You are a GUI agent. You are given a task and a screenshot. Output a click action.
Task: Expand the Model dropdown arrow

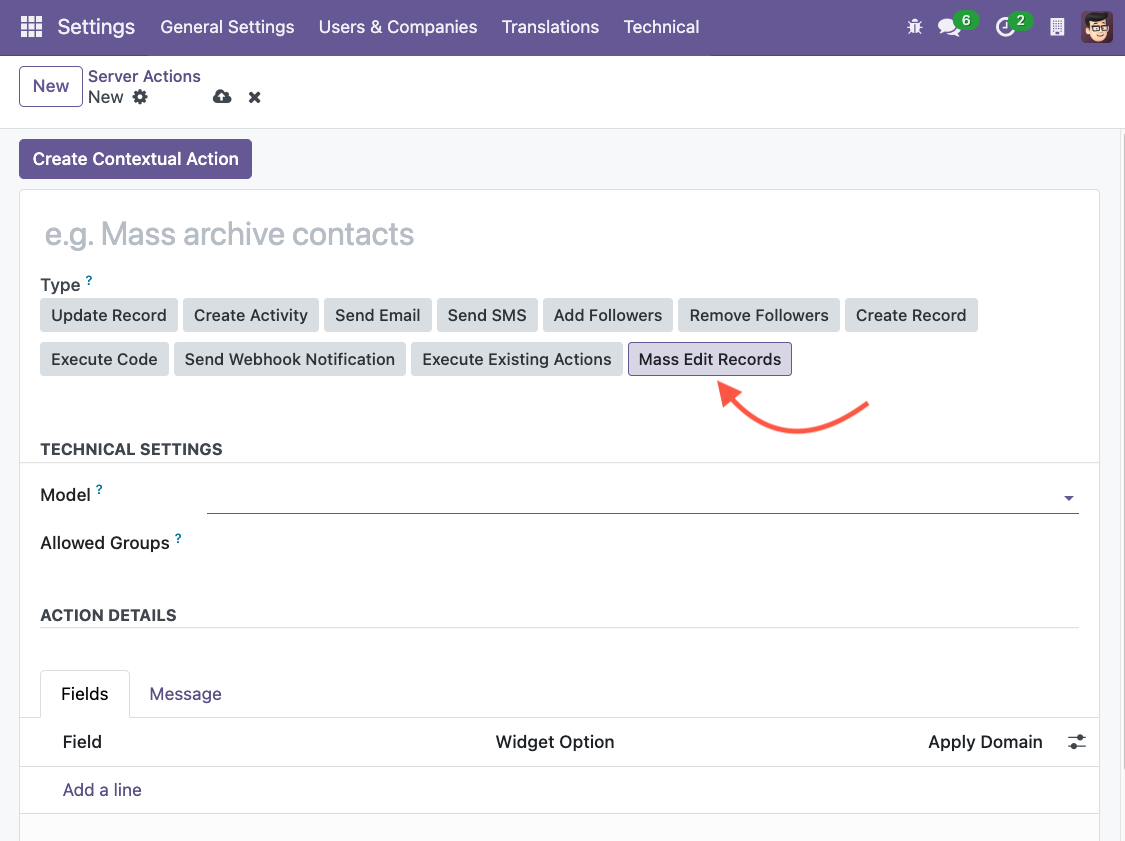coord(1068,497)
